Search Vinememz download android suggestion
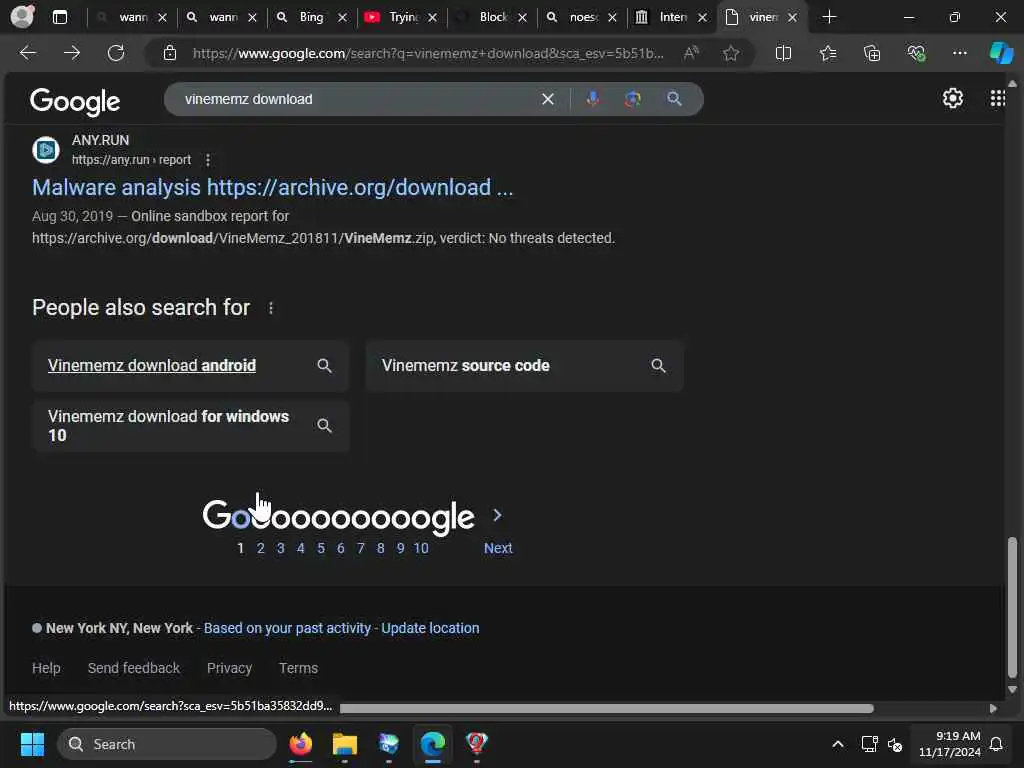1024x768 pixels. (191, 366)
